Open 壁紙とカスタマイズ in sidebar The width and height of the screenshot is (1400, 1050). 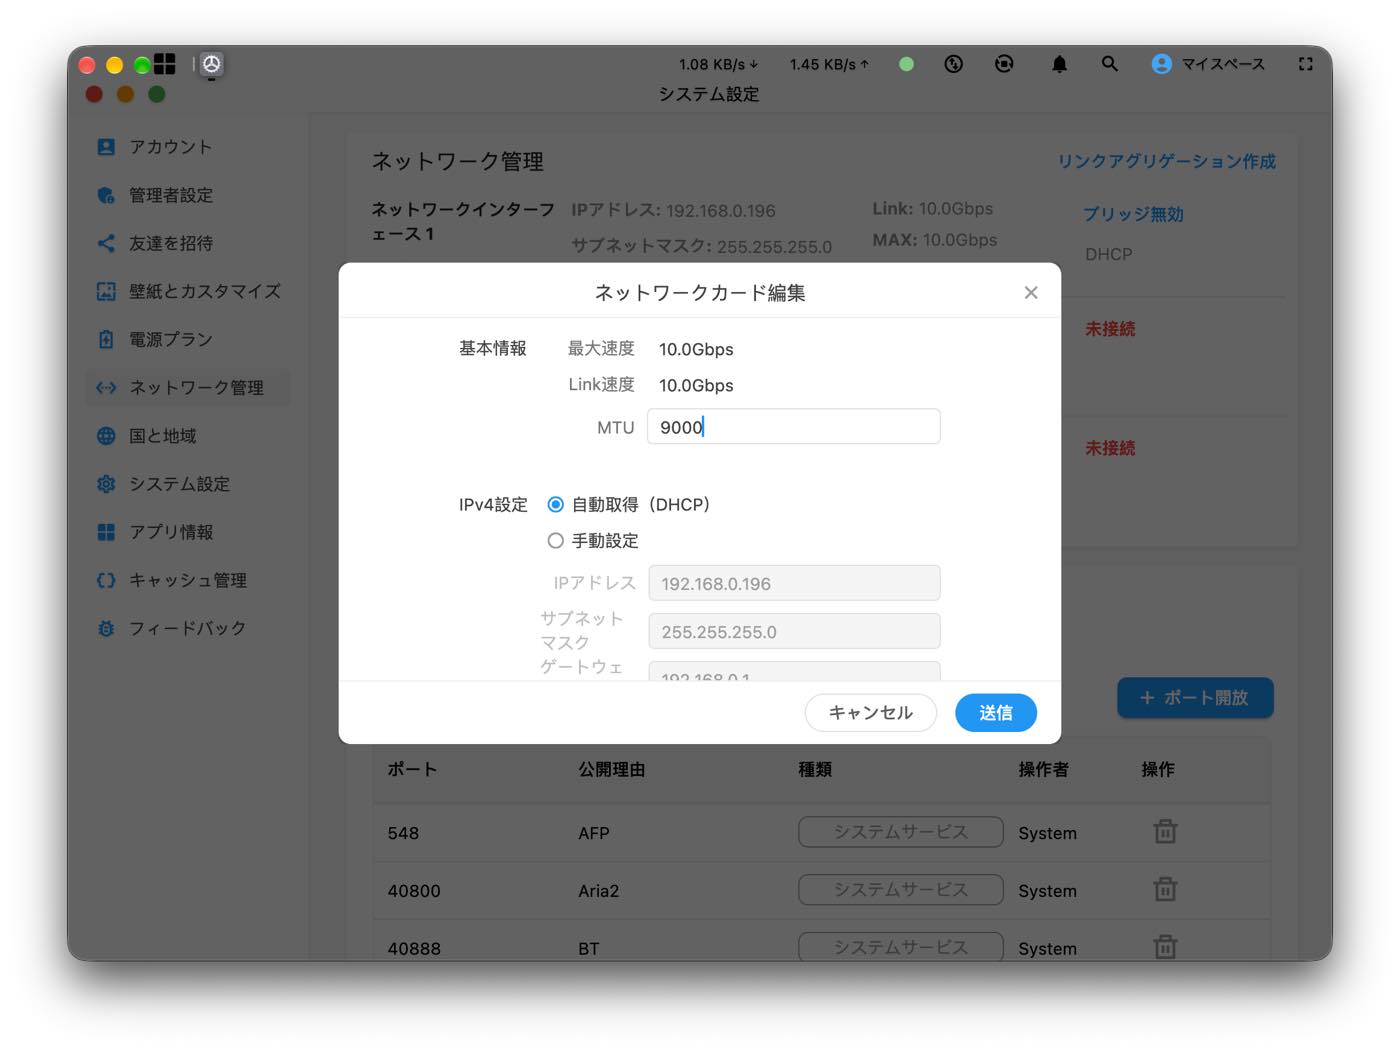[x=189, y=291]
